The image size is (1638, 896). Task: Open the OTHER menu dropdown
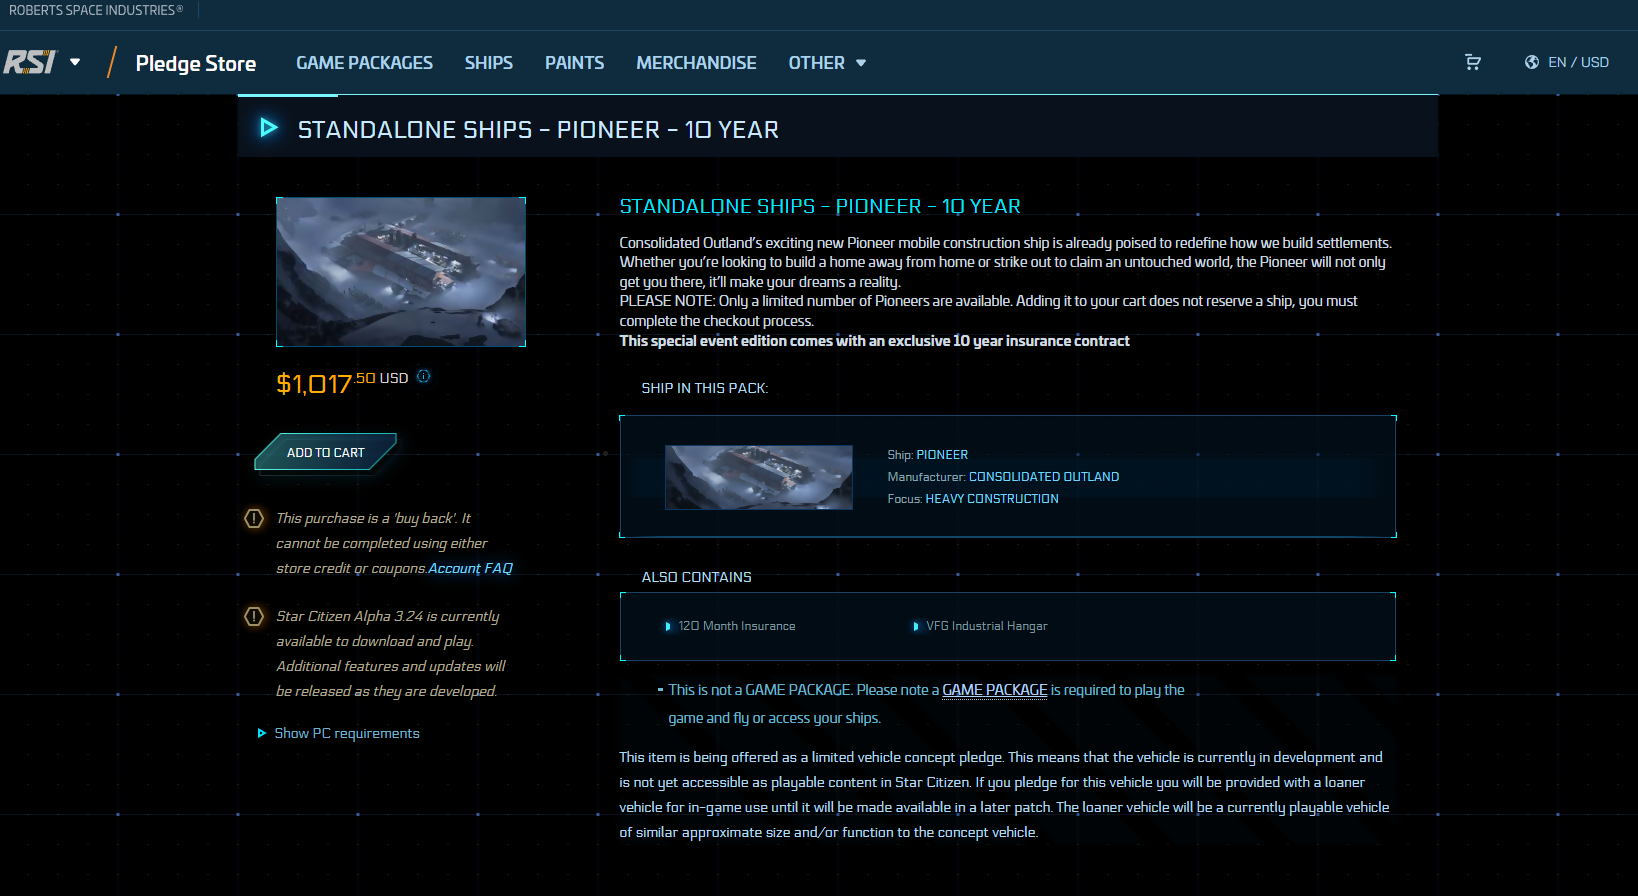tap(827, 63)
